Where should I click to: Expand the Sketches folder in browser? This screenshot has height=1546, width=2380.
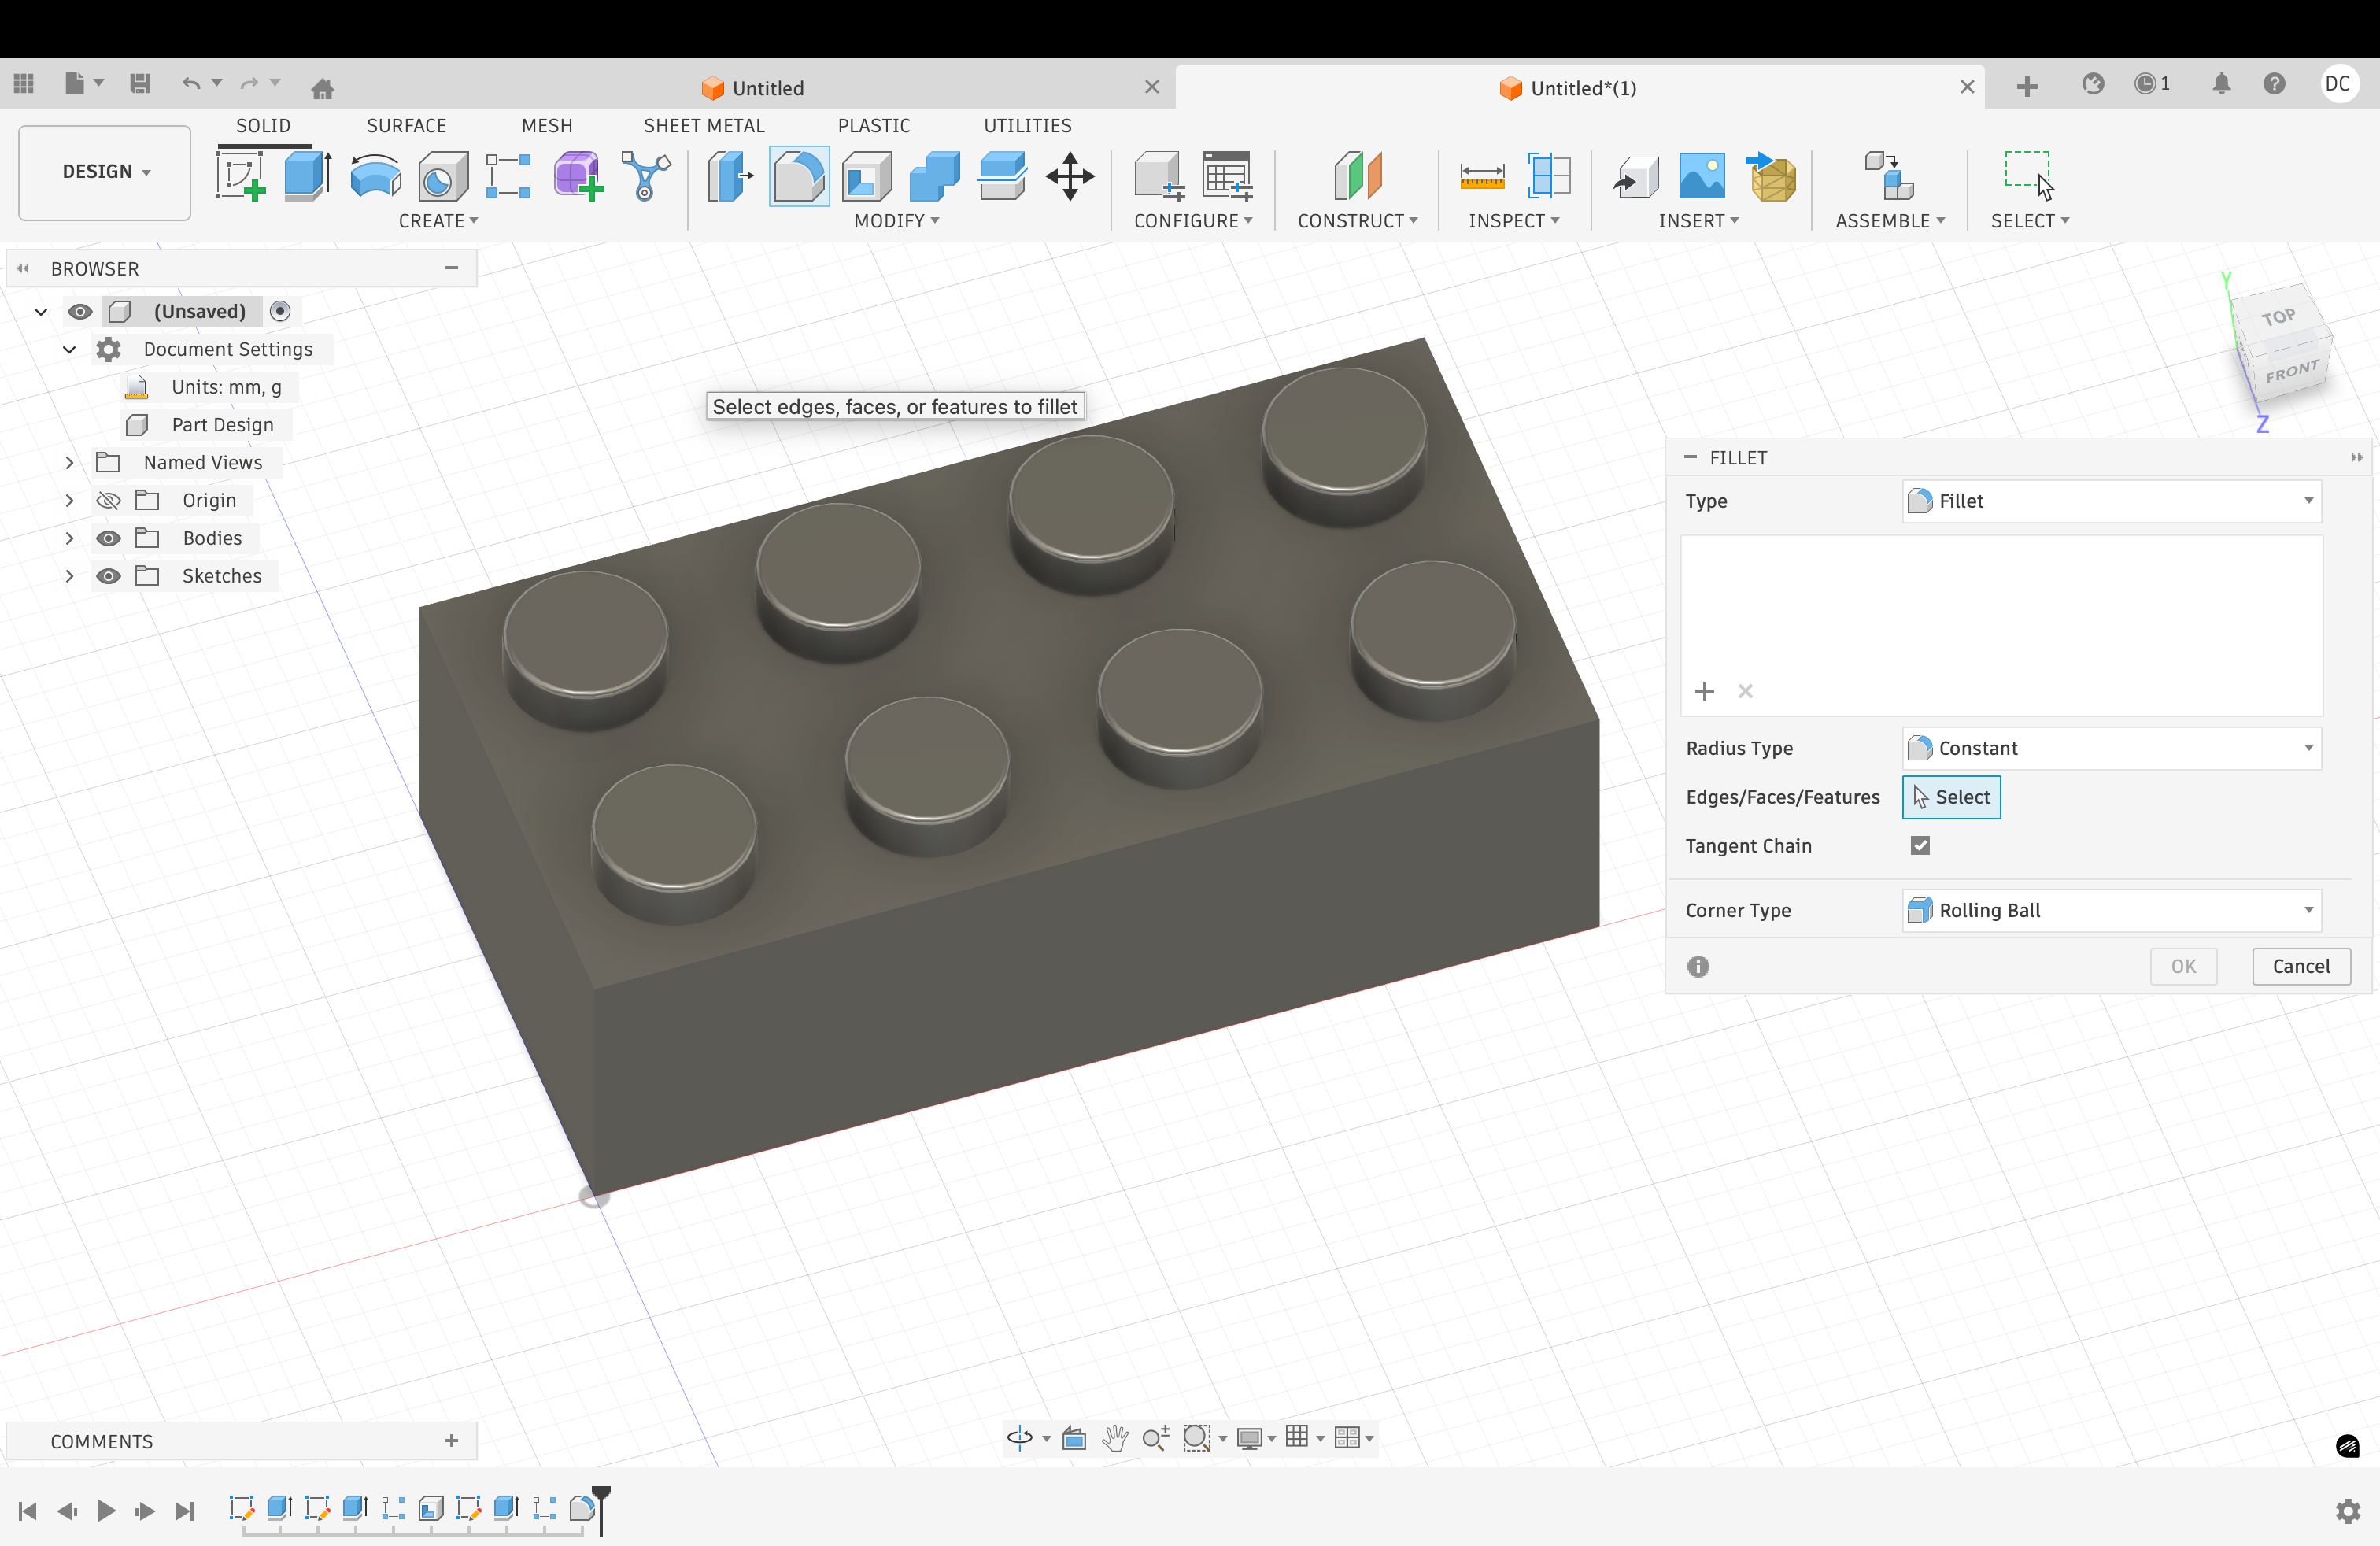[69, 576]
